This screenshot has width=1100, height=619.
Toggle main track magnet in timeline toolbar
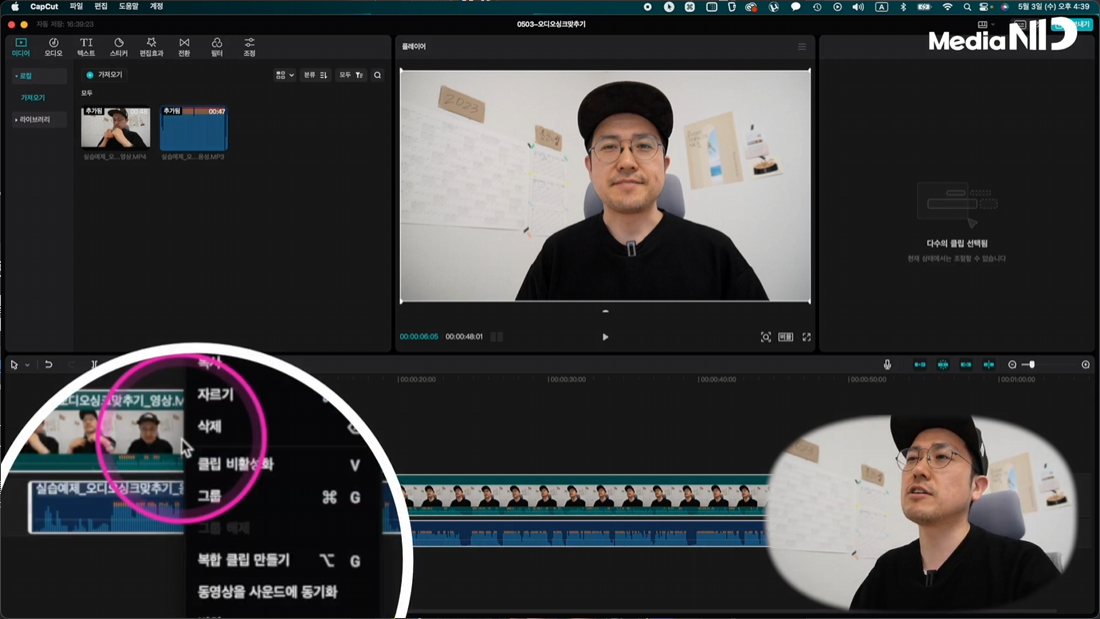point(920,364)
